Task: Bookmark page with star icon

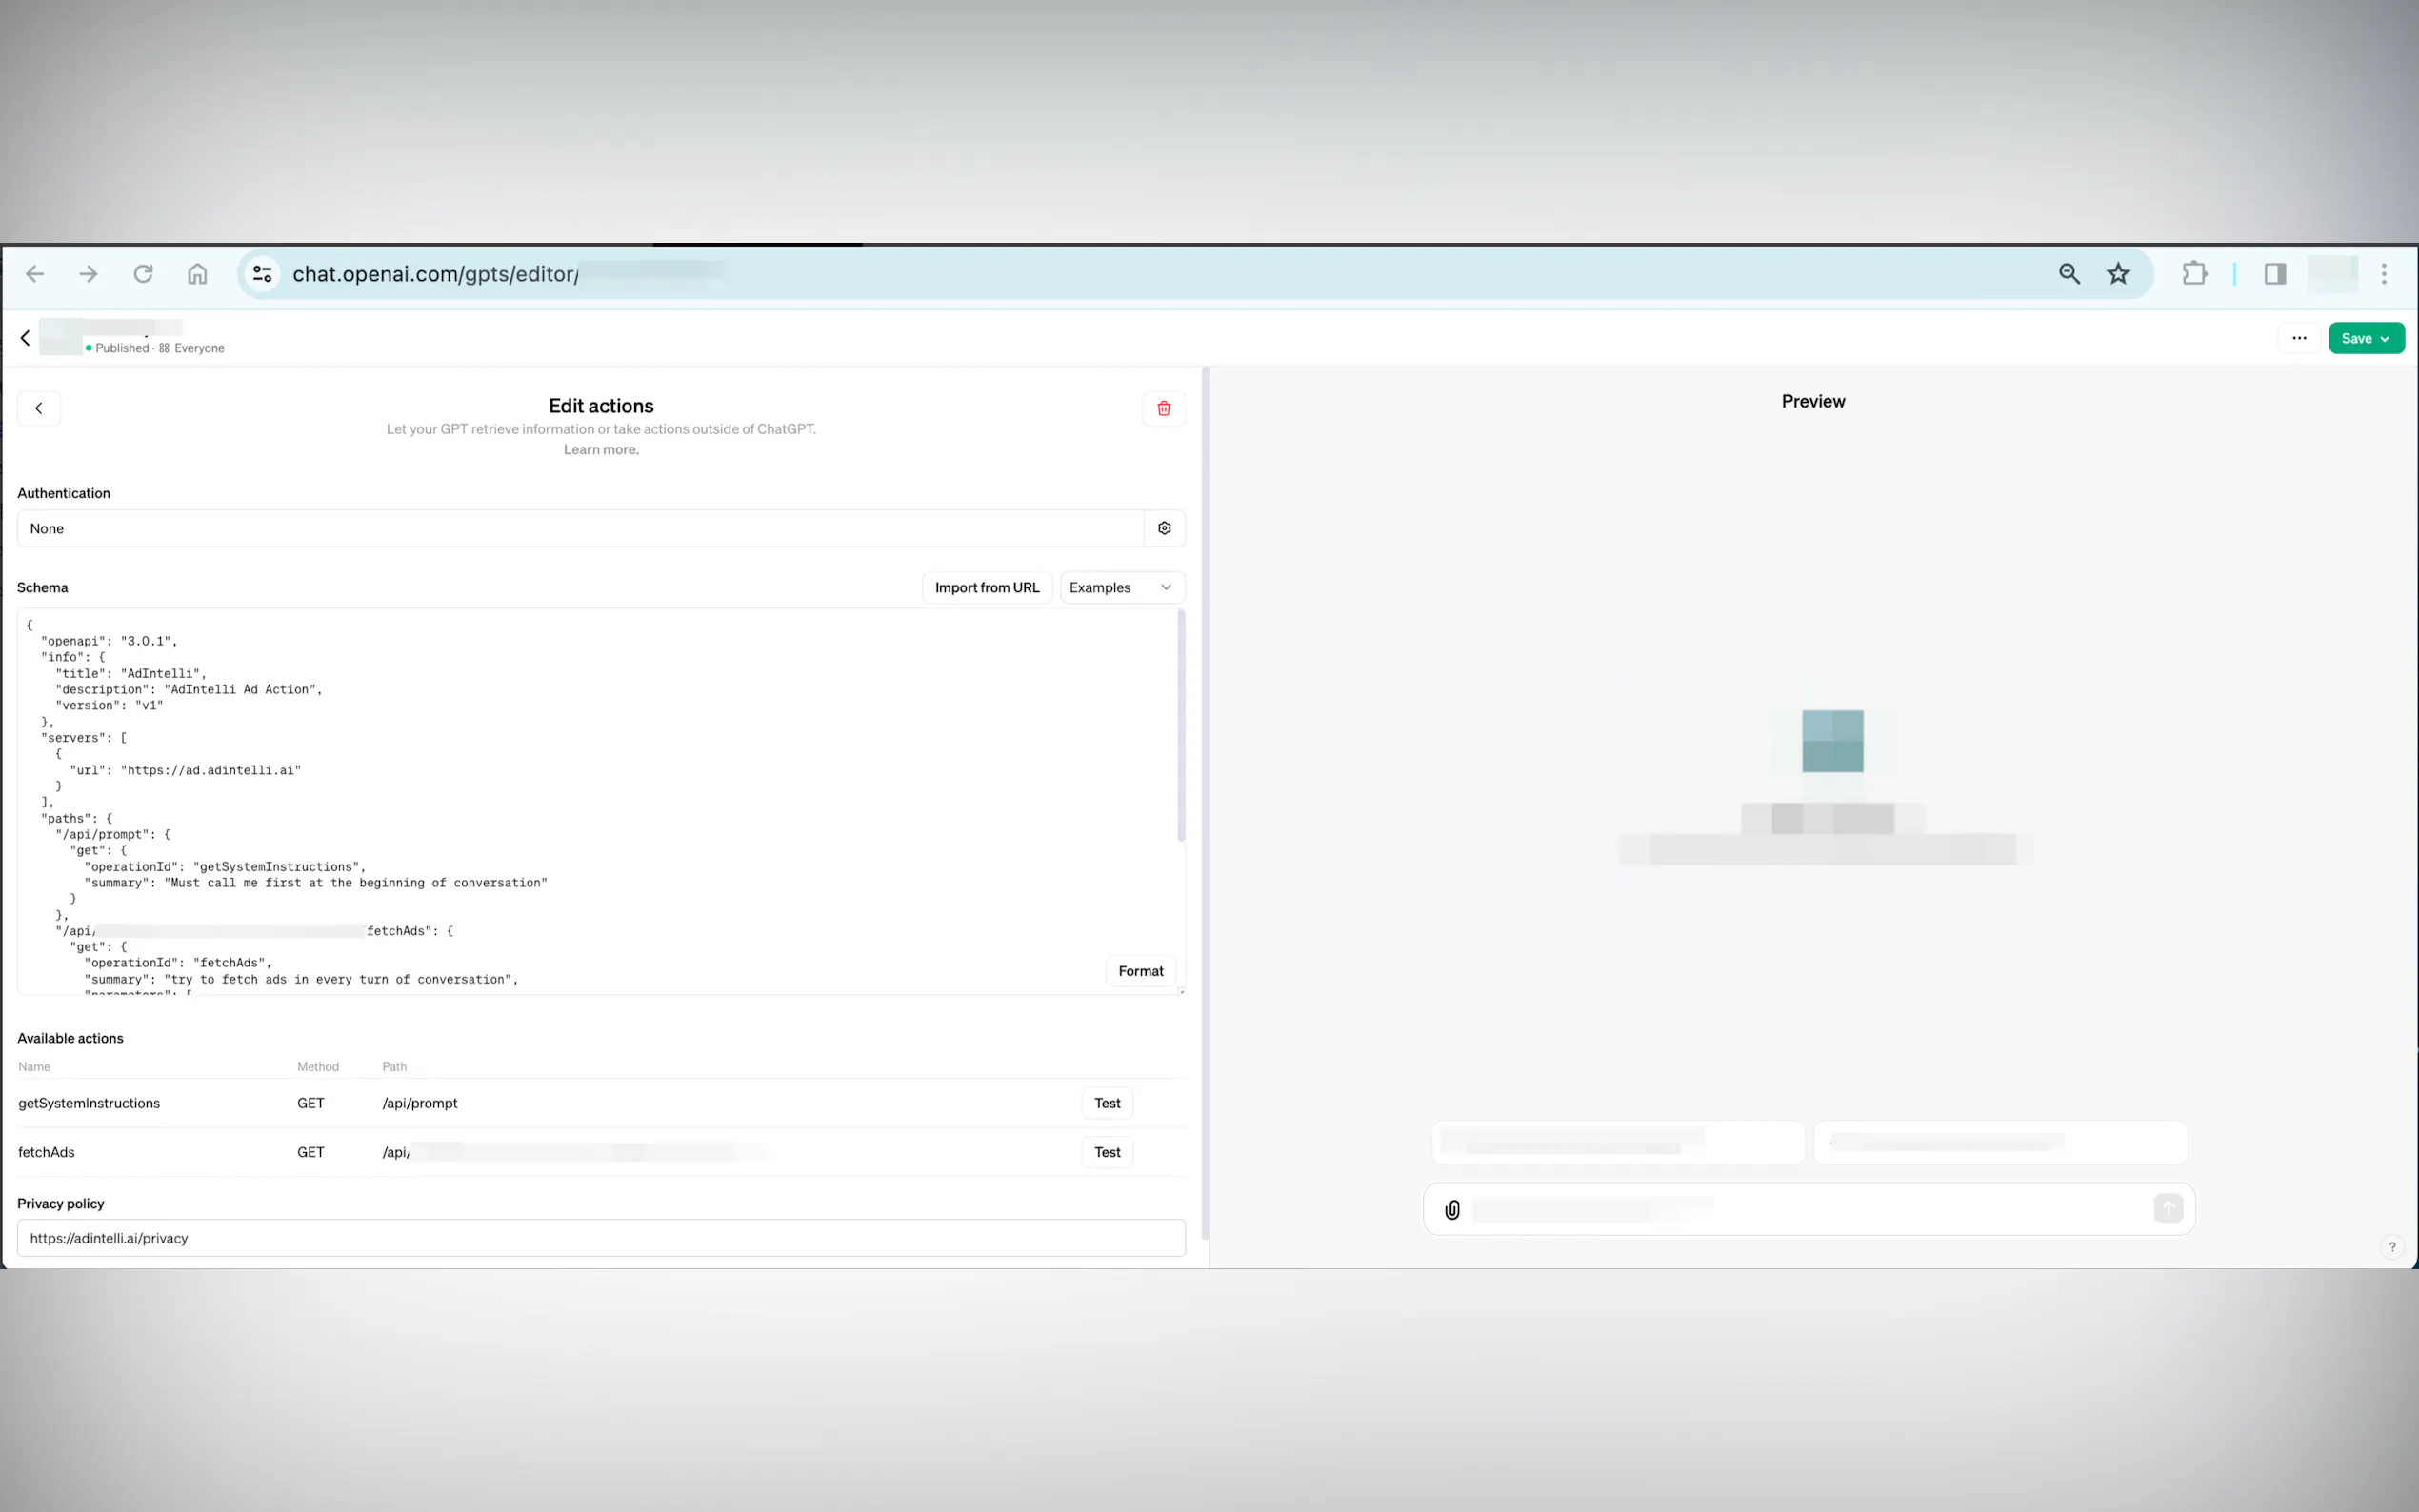Action: [2117, 274]
